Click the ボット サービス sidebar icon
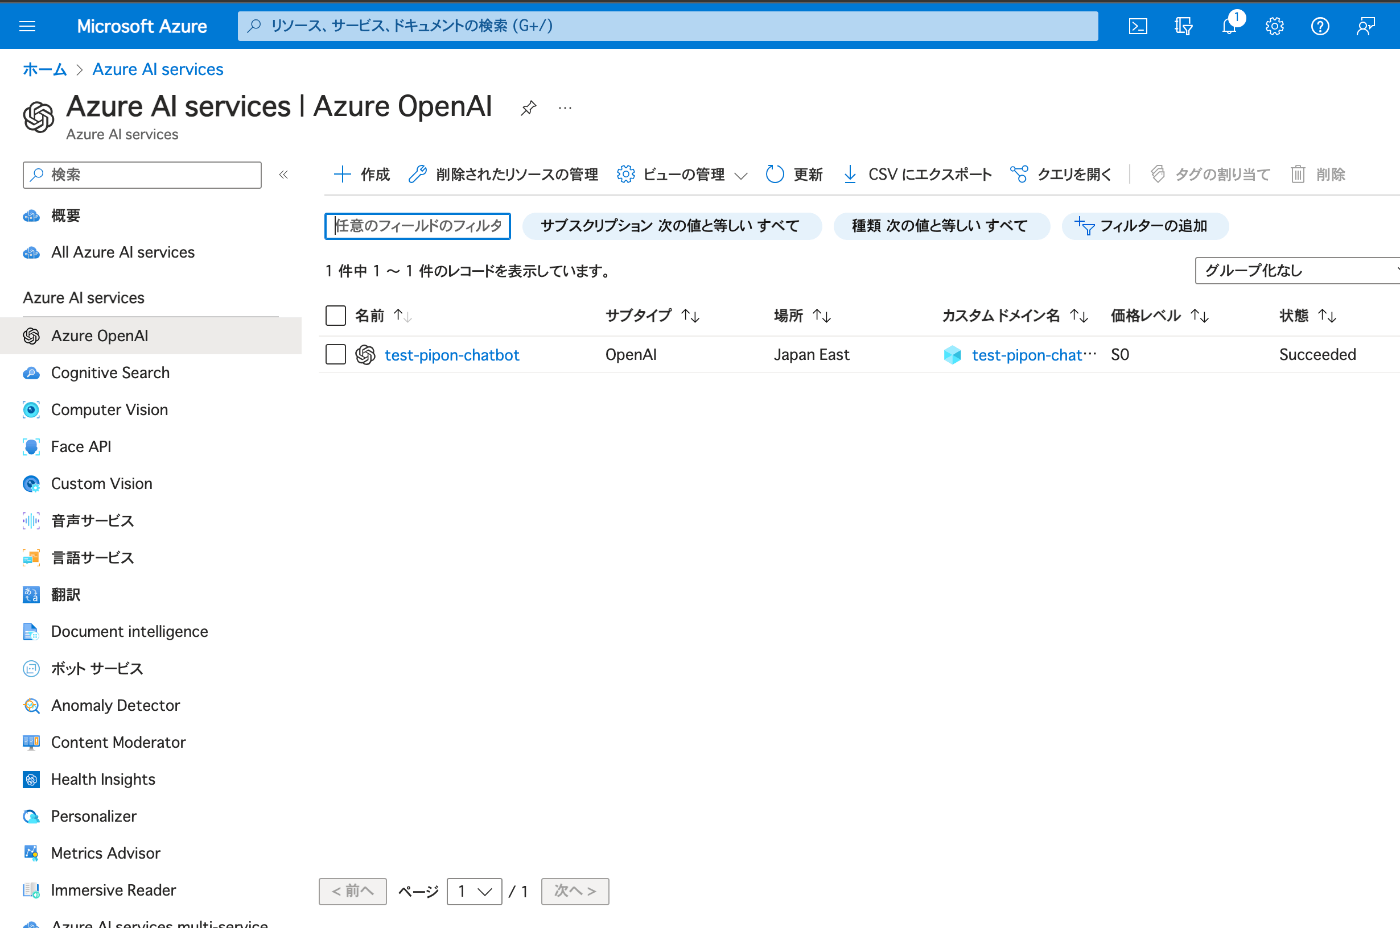This screenshot has width=1400, height=928. point(31,669)
